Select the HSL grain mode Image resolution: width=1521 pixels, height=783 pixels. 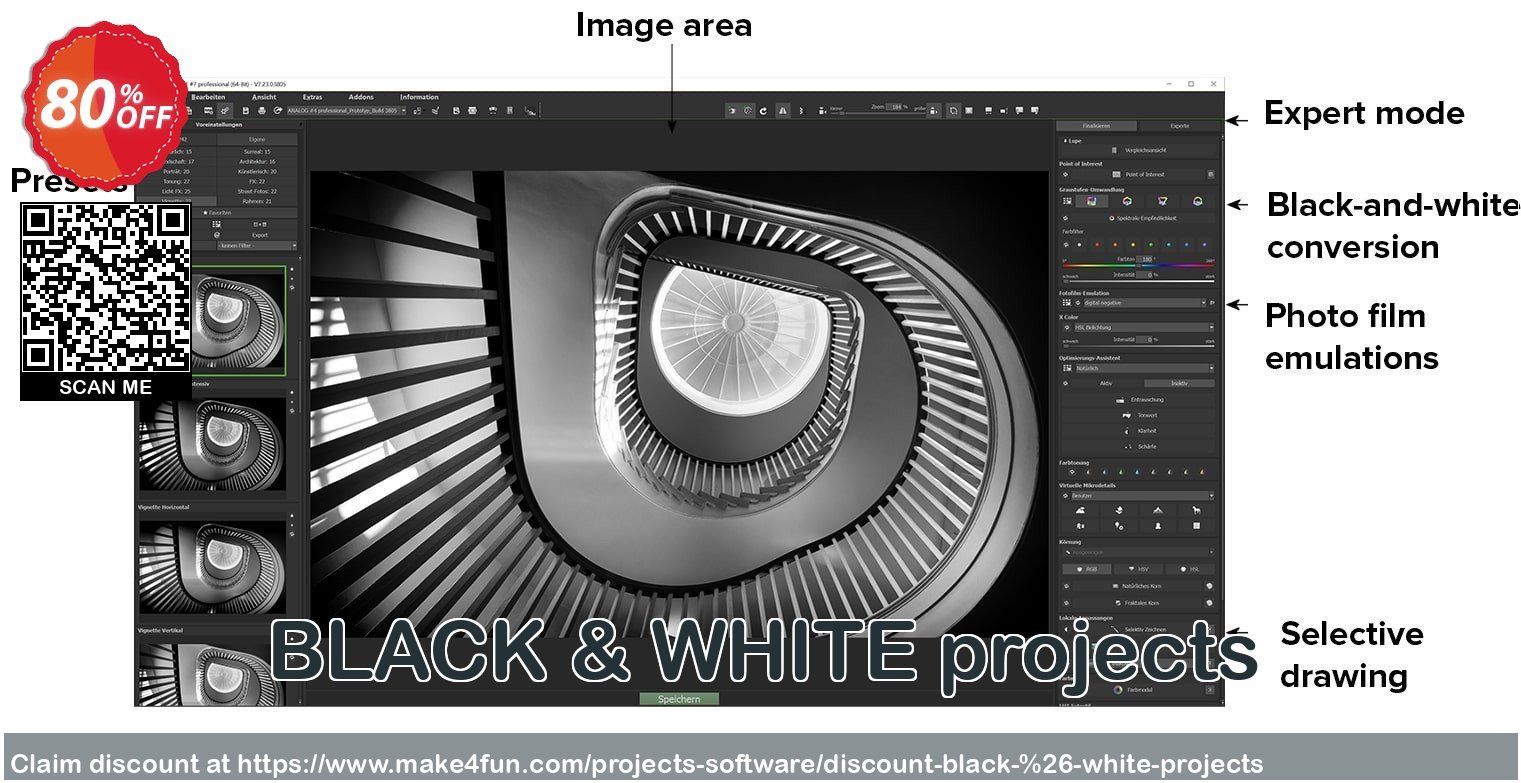tap(1189, 569)
